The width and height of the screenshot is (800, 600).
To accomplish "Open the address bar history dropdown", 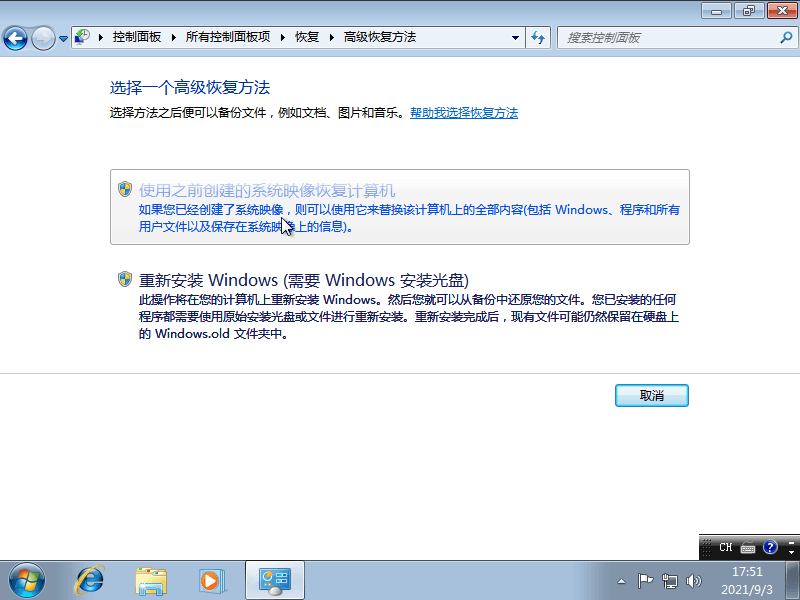I will pyautogui.click(x=516, y=38).
